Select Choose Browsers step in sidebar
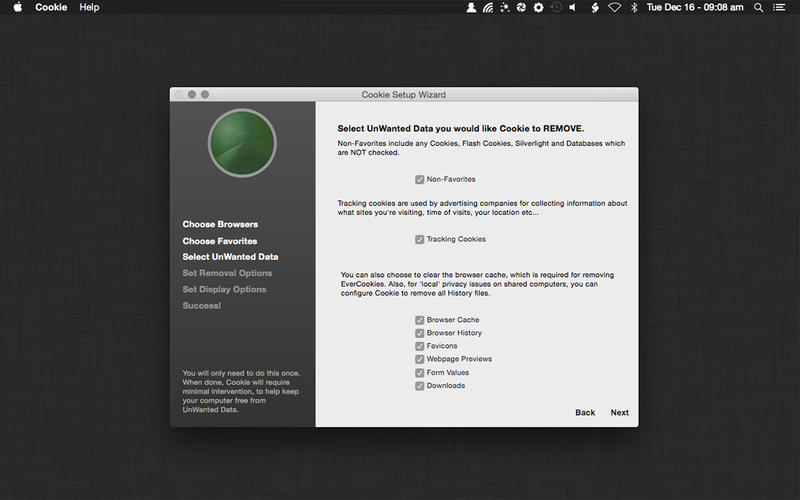 (x=220, y=224)
